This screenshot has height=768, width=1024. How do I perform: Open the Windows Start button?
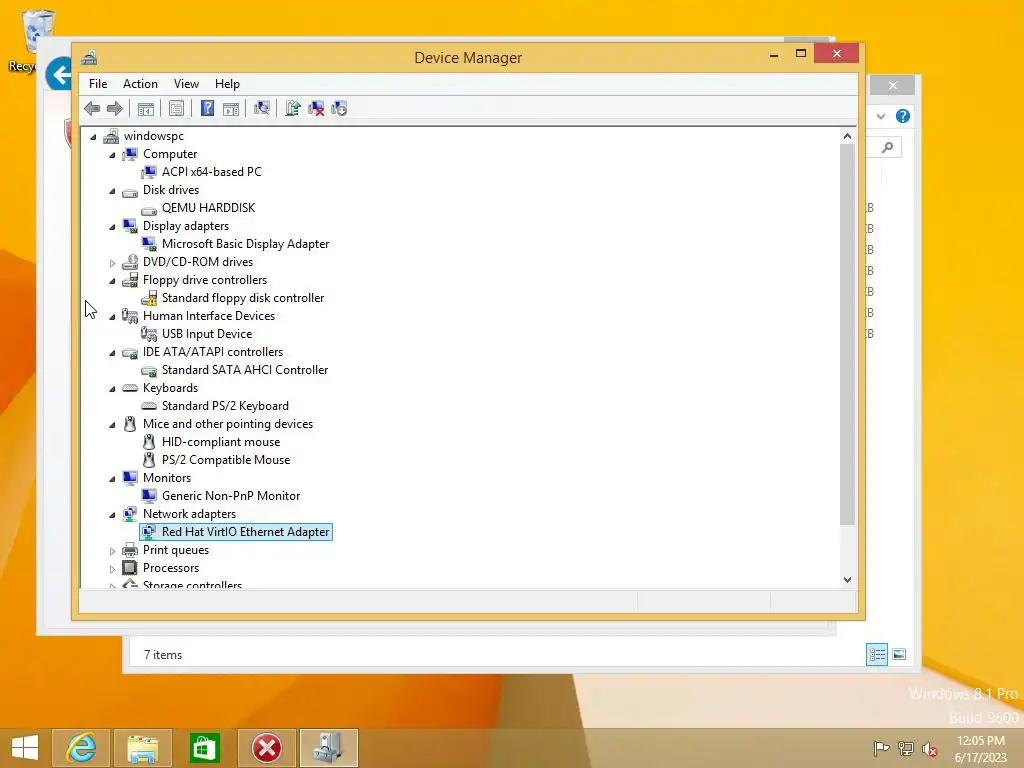[25, 748]
